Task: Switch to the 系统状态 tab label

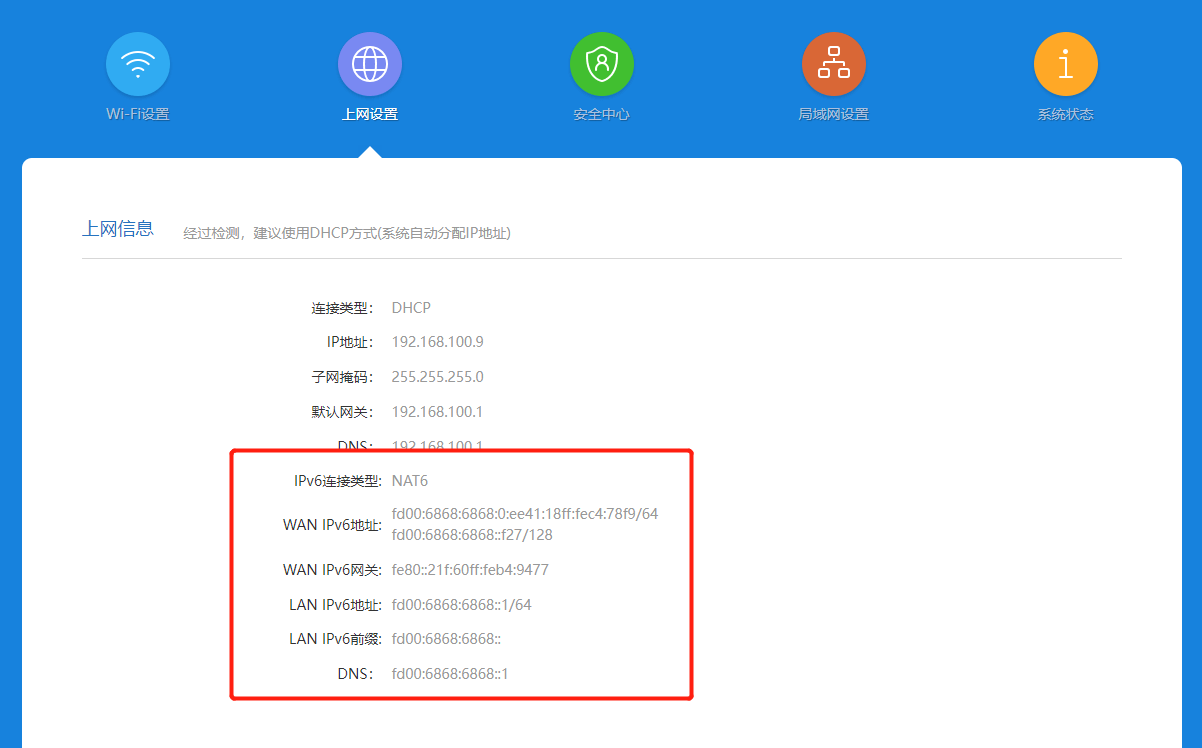Action: coord(1065,114)
